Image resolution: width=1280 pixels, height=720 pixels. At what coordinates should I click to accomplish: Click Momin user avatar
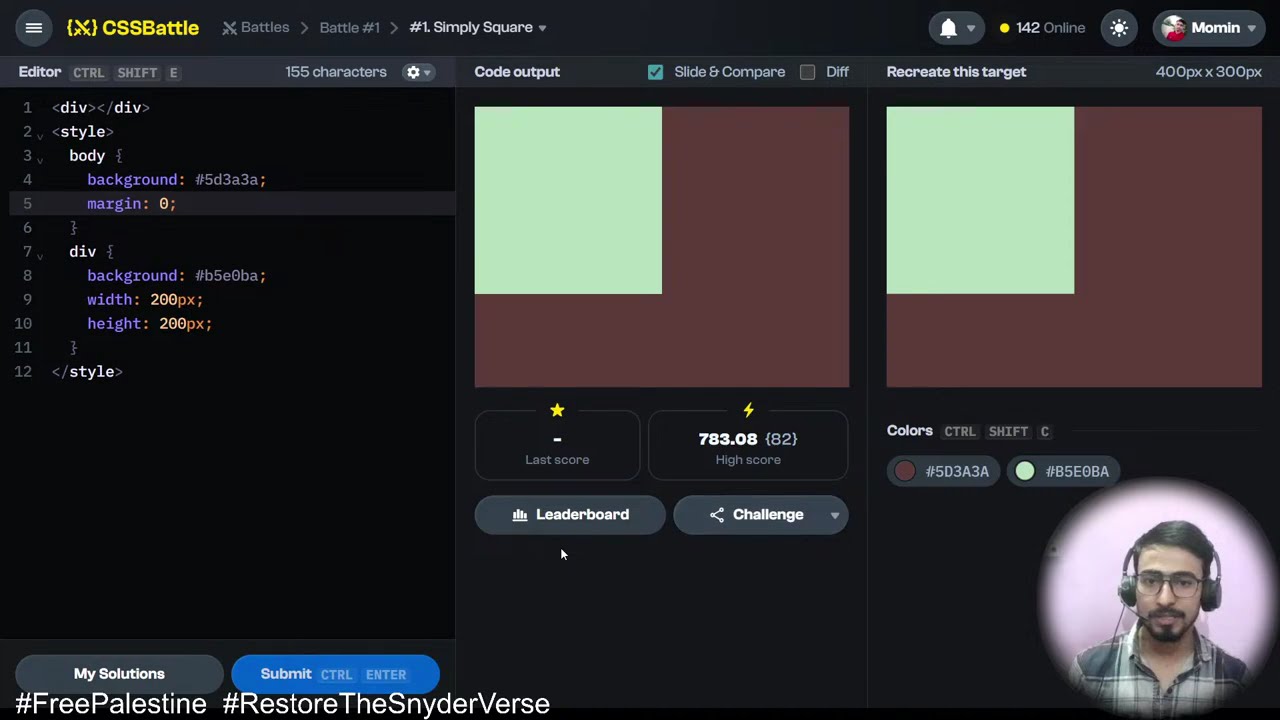coord(1174,28)
